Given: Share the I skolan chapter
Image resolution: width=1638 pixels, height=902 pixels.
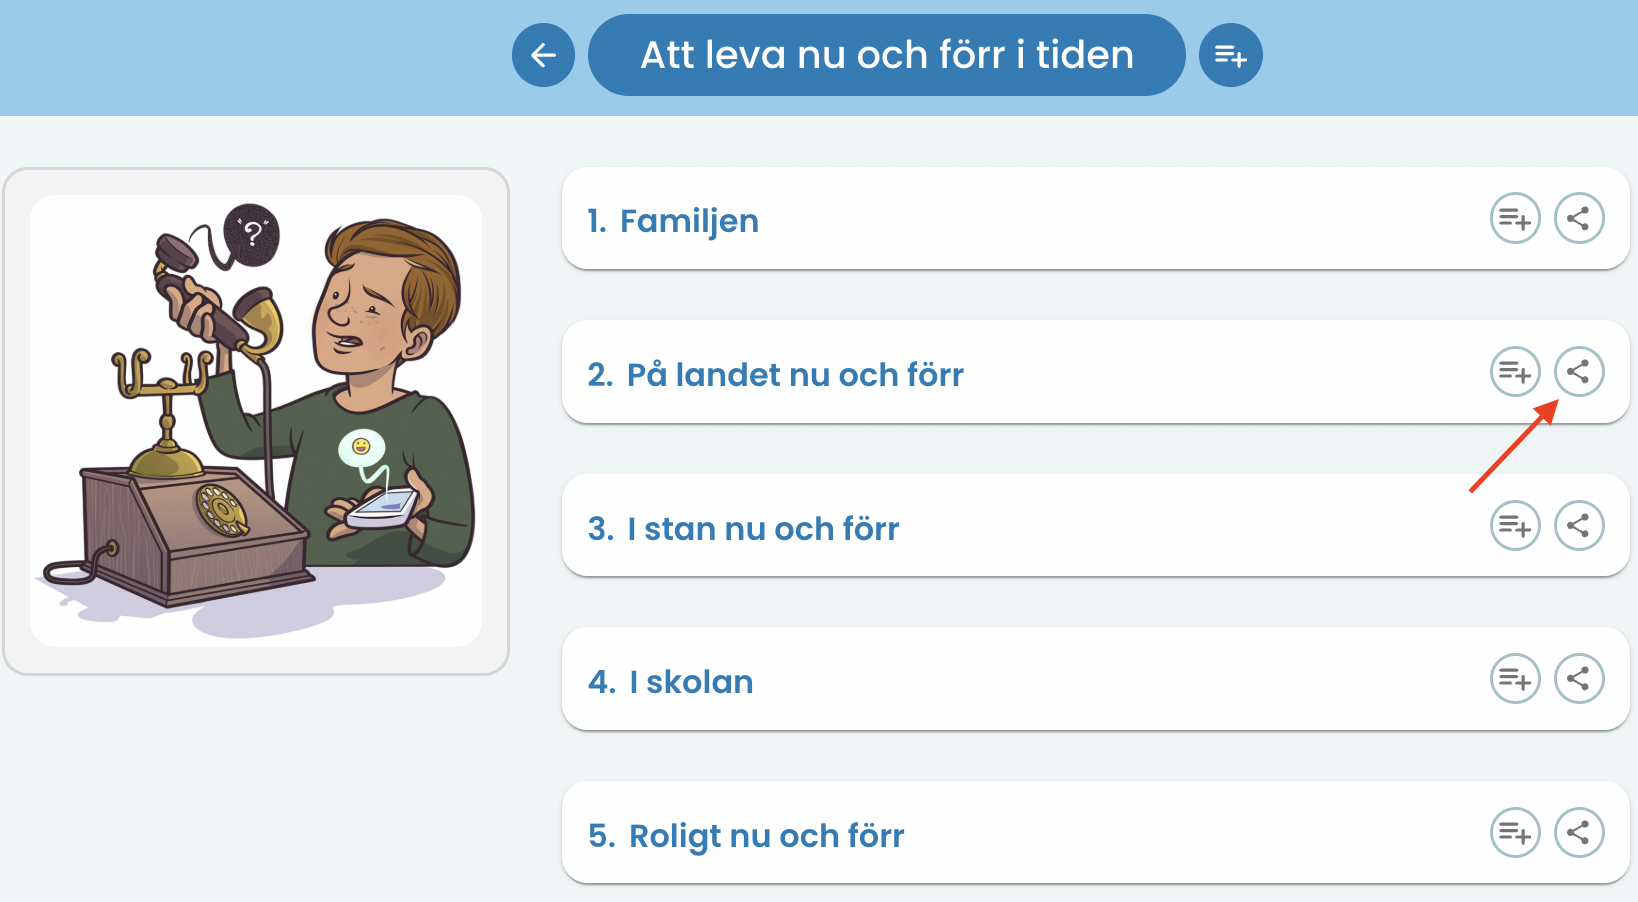Looking at the screenshot, I should (x=1579, y=679).
